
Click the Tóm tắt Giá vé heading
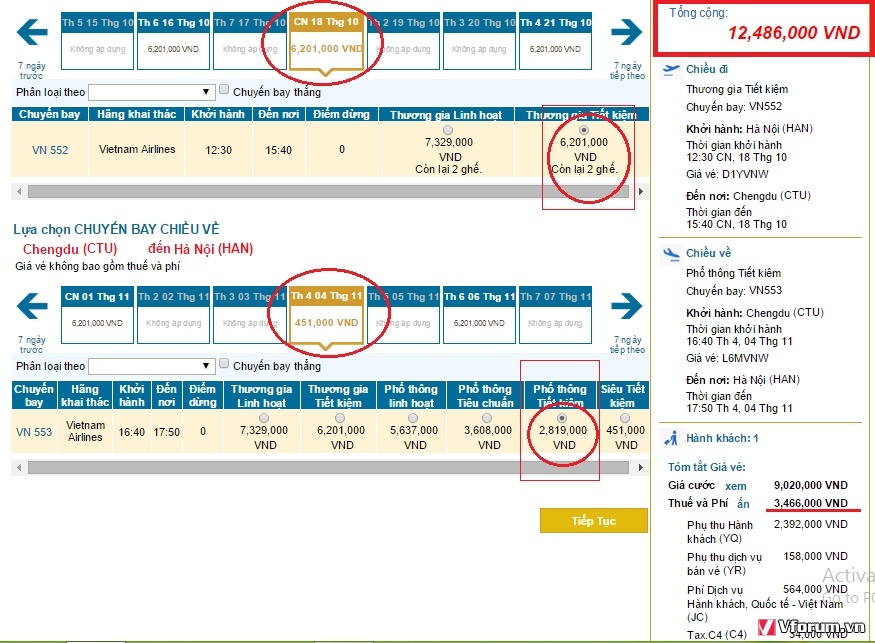[707, 467]
